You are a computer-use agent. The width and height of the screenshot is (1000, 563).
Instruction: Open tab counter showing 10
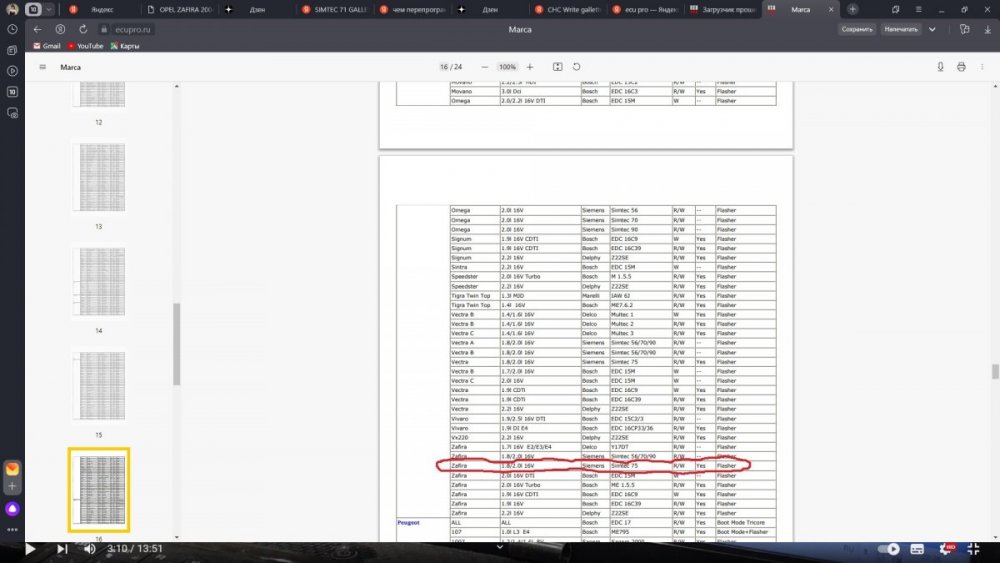33,10
